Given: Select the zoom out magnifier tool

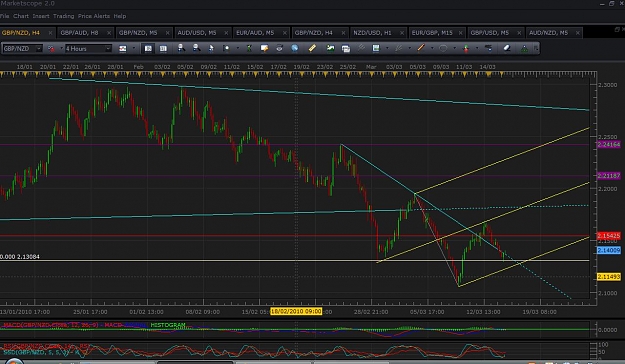Looking at the screenshot, I should click(x=196, y=48).
